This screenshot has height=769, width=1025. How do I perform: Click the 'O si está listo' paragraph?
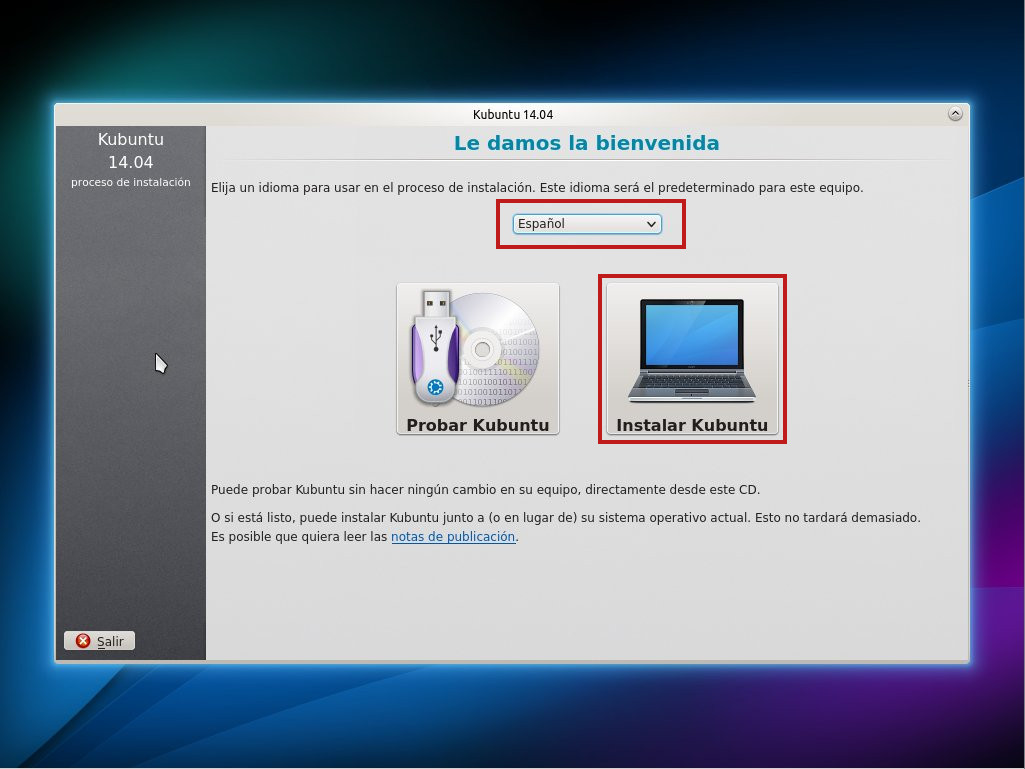(x=565, y=527)
